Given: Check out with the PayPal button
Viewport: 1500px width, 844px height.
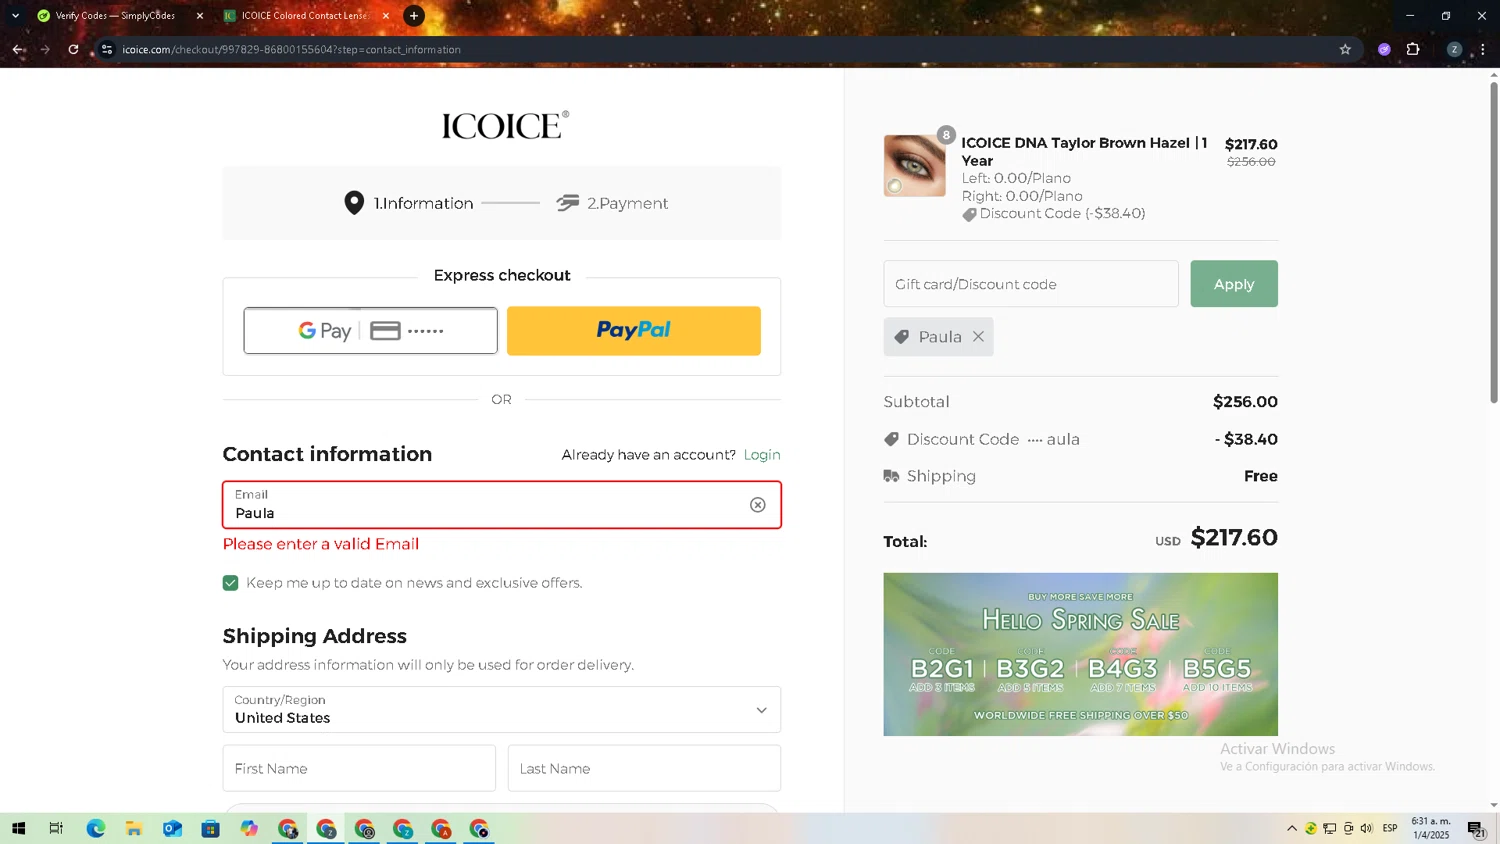Looking at the screenshot, I should [634, 331].
